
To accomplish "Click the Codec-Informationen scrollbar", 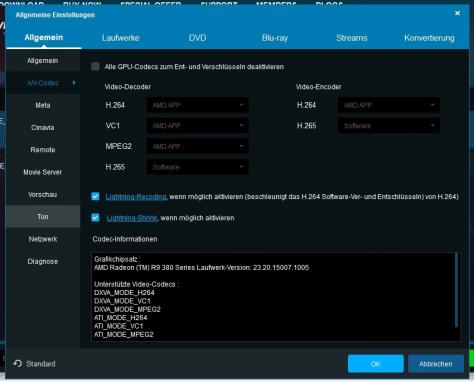I will tap(457, 290).
